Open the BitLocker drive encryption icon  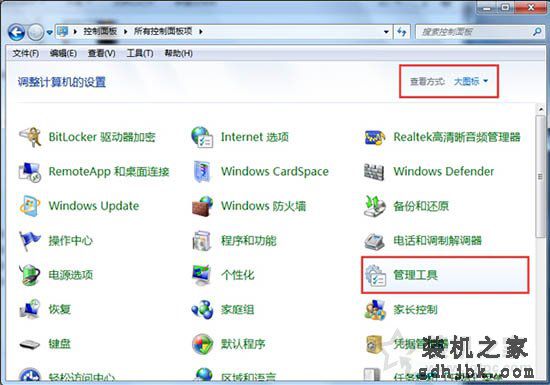point(30,137)
